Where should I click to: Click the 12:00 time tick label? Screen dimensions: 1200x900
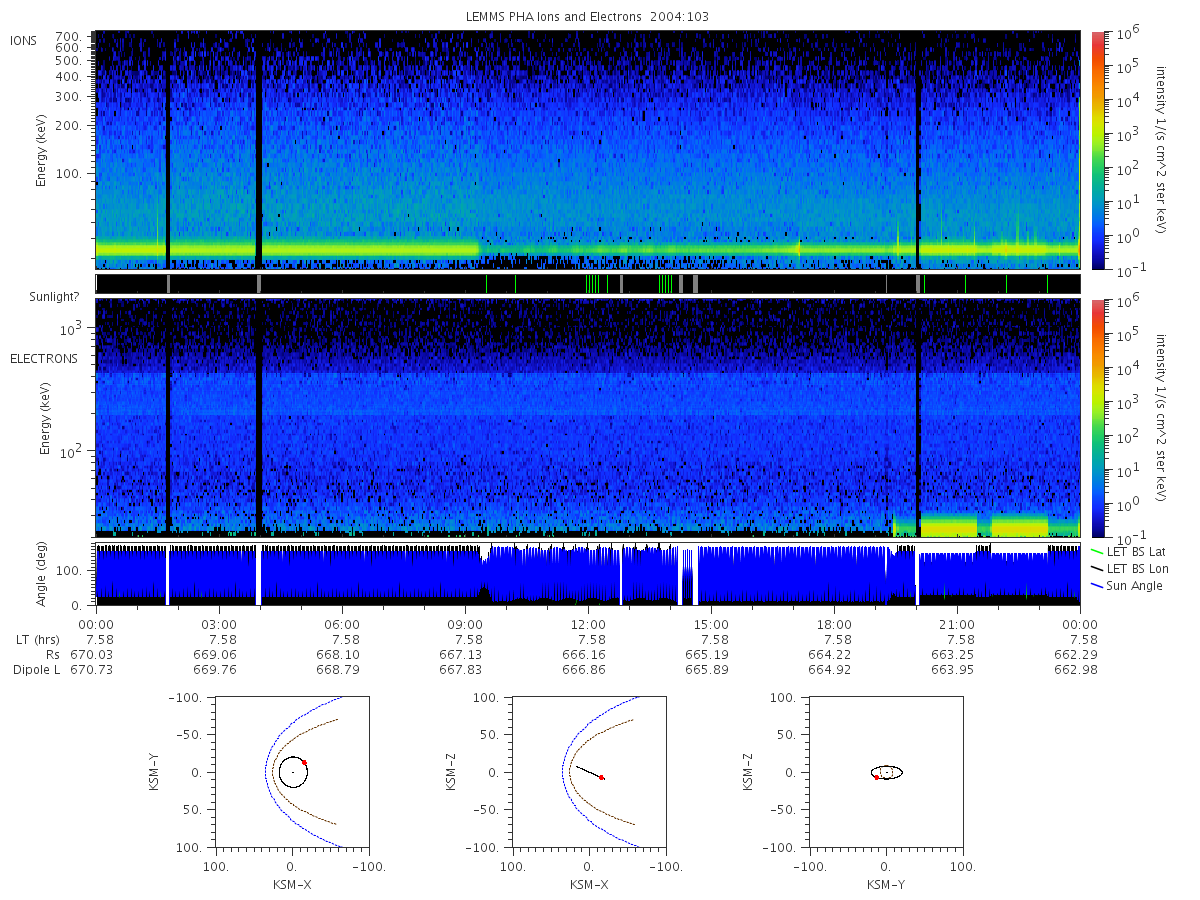pos(588,624)
